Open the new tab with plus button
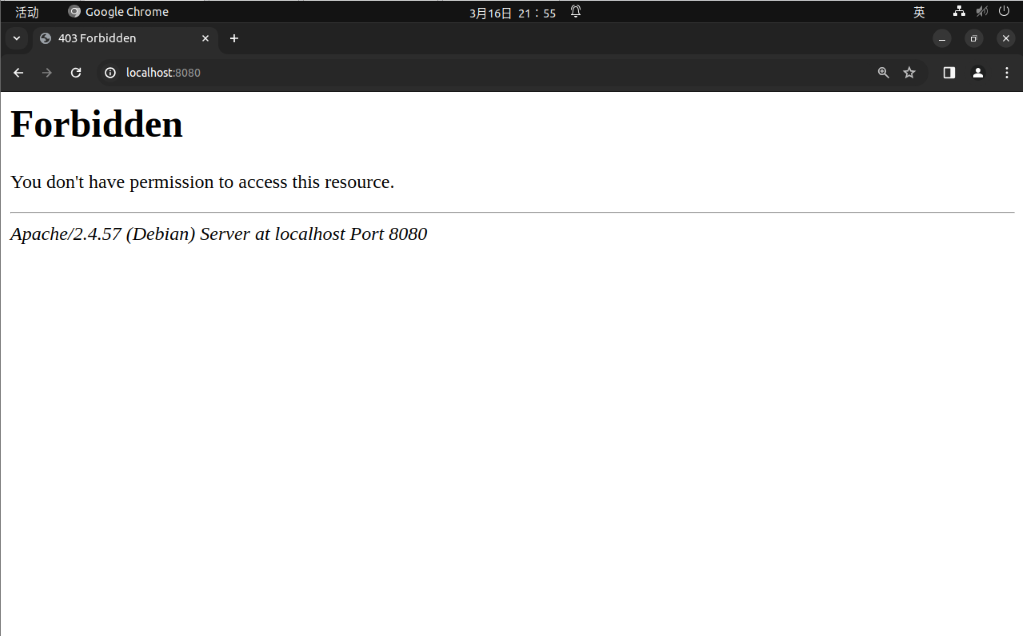1023x636 pixels. pos(234,39)
